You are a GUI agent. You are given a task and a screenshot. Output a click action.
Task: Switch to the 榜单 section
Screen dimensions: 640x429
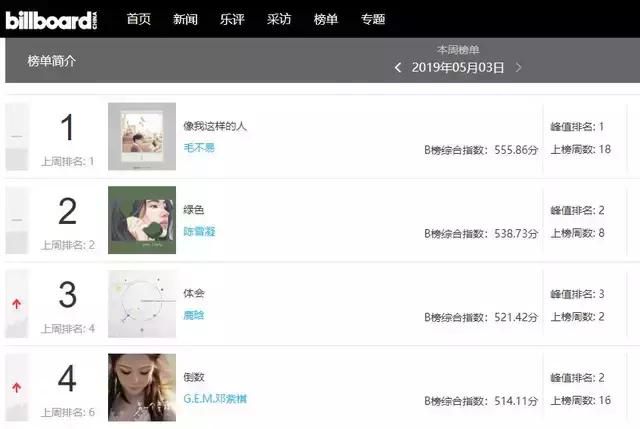(326, 19)
